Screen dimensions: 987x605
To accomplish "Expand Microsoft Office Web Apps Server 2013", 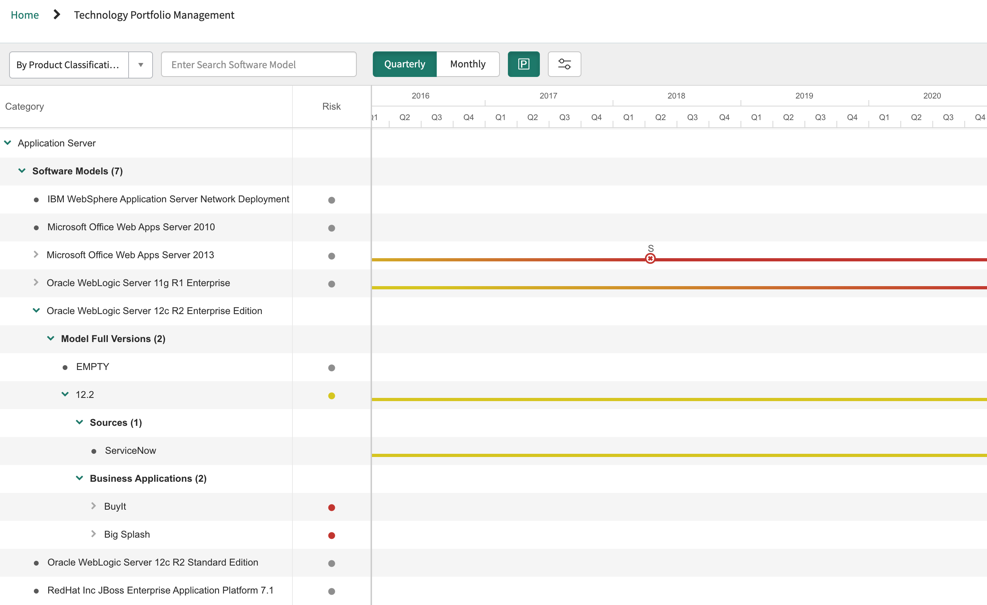I will pyautogui.click(x=36, y=254).
